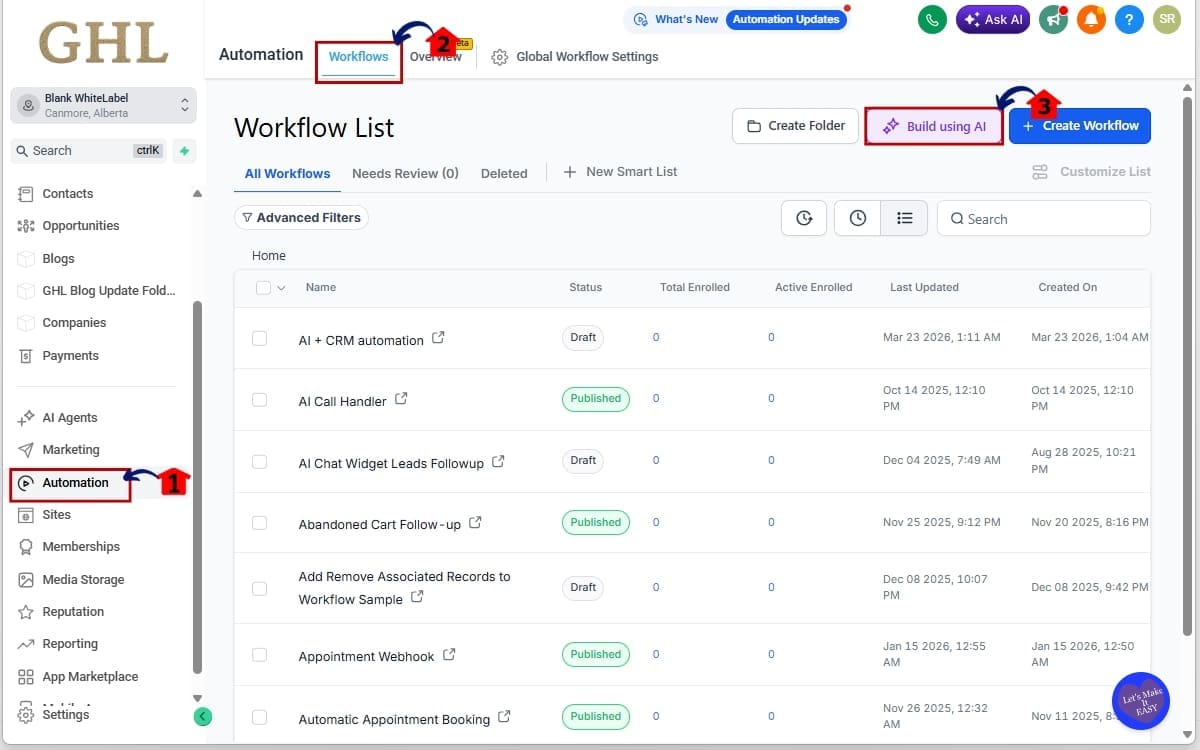This screenshot has width=1200, height=750.
Task: Switch to the list view icon
Action: [x=905, y=217]
